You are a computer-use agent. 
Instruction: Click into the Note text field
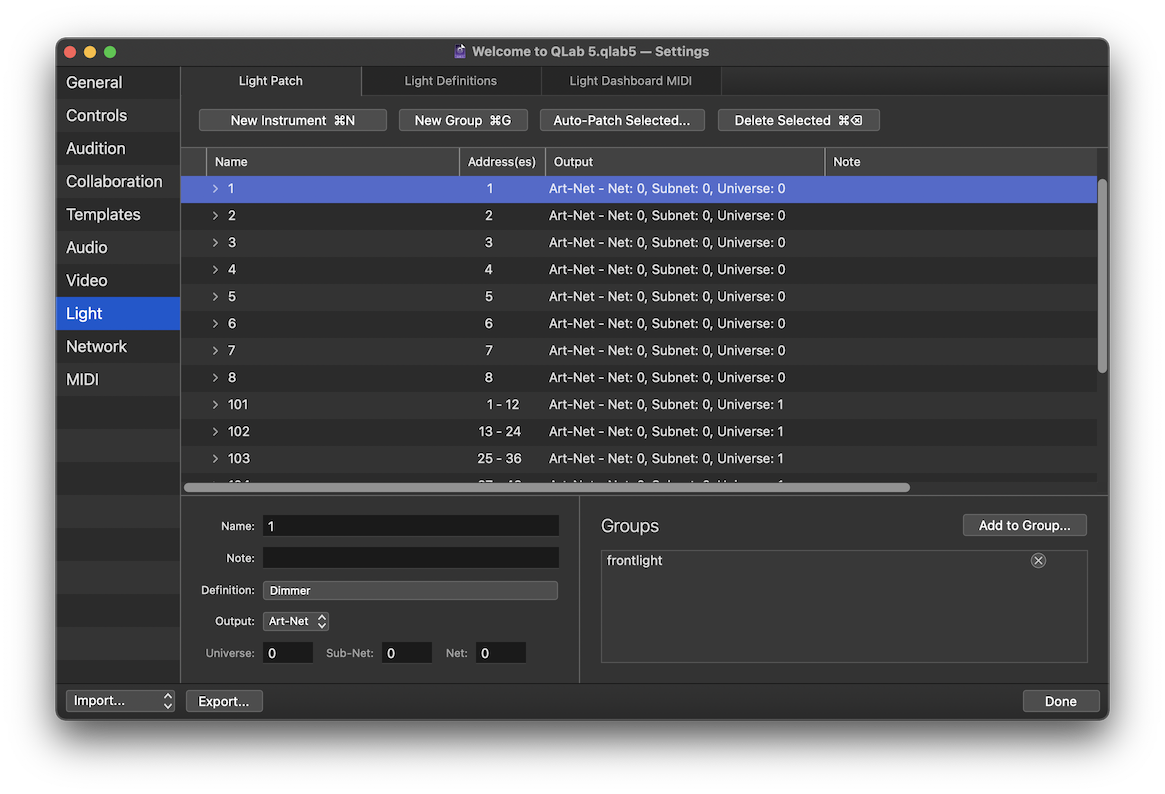coord(410,558)
